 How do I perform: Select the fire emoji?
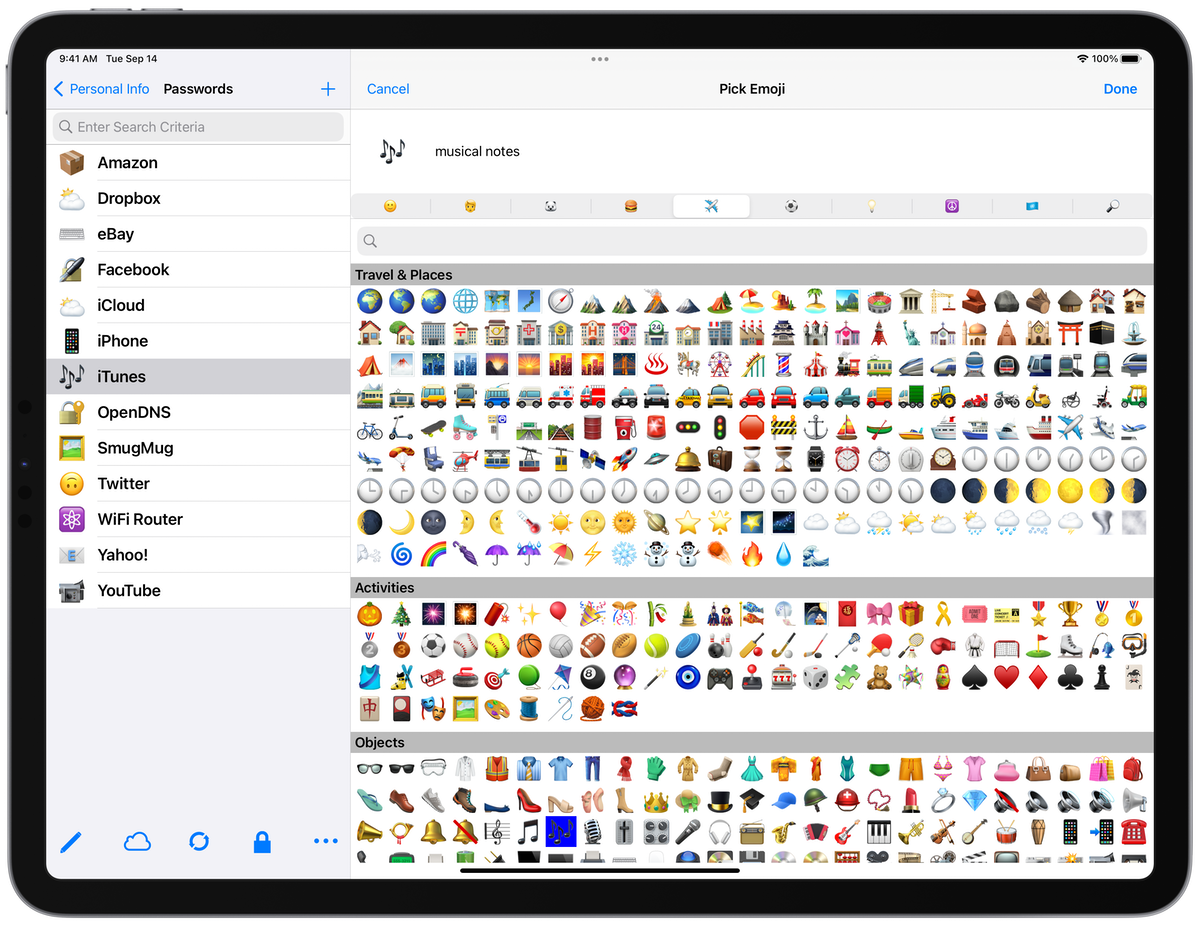(751, 554)
